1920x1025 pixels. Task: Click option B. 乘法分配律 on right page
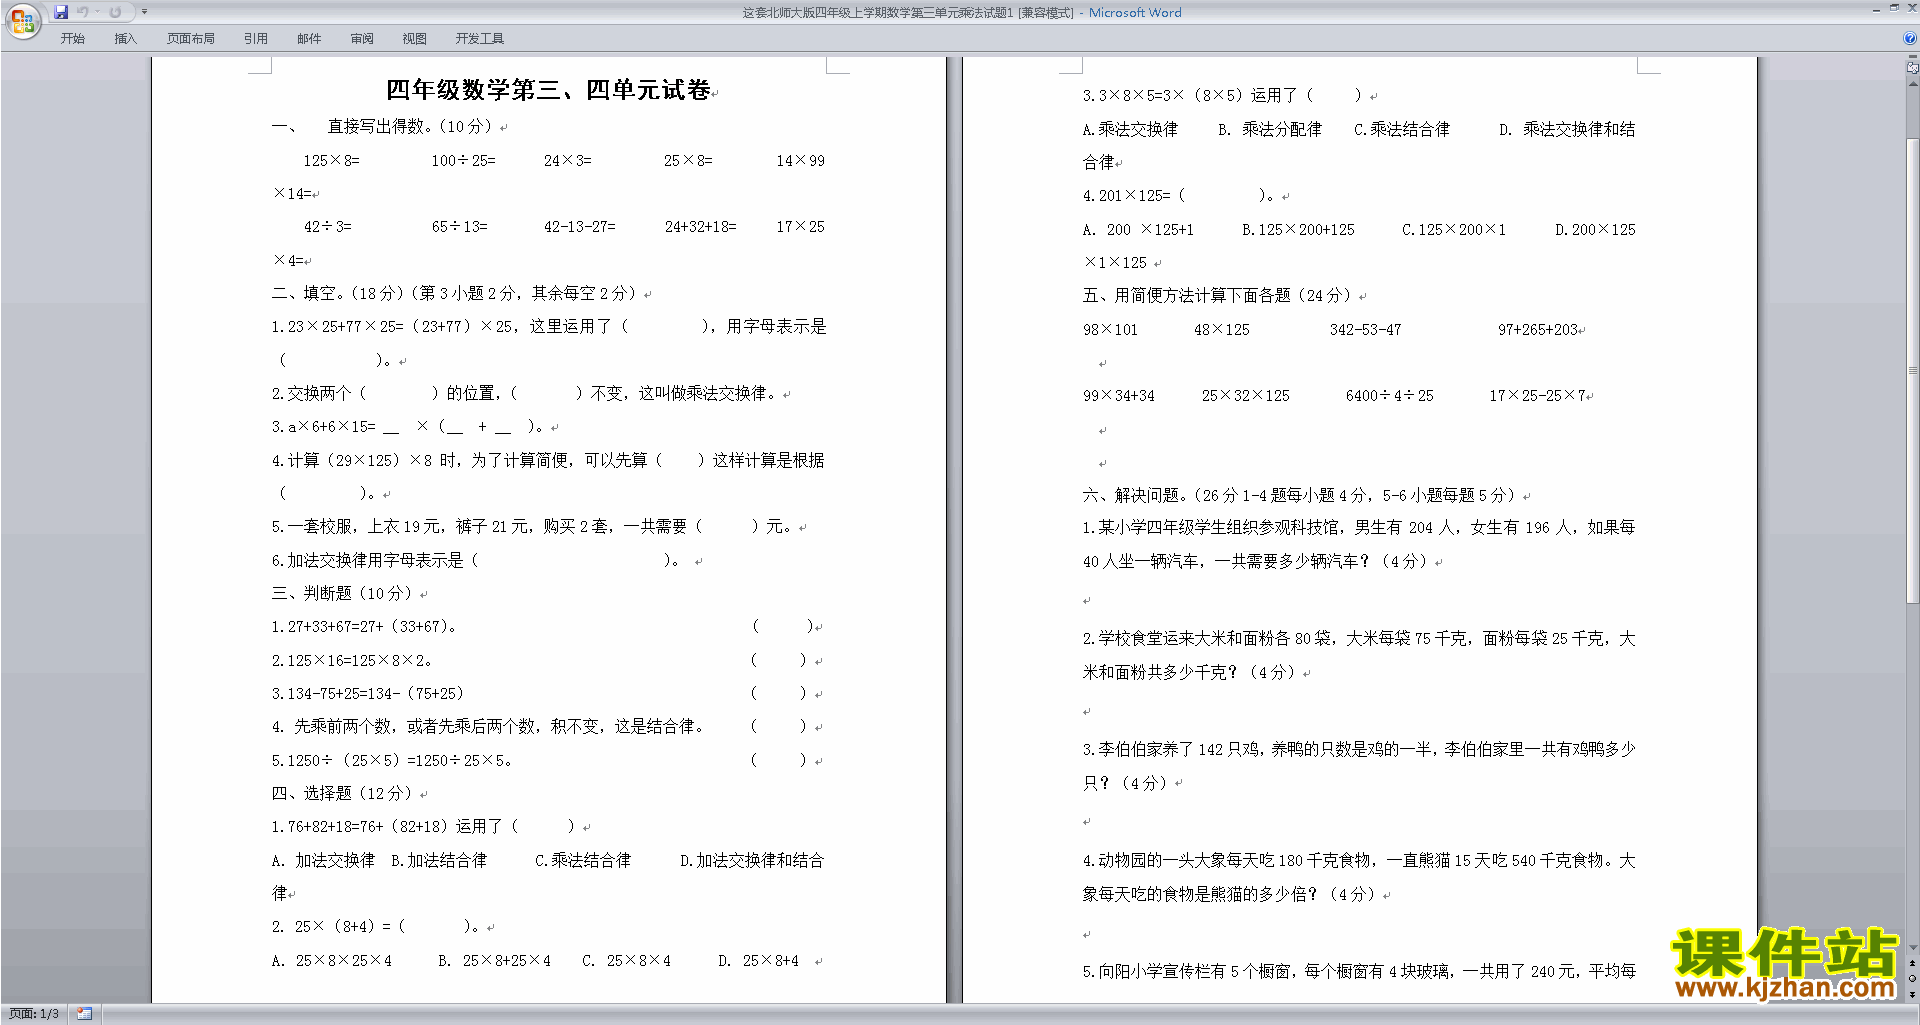(1270, 129)
